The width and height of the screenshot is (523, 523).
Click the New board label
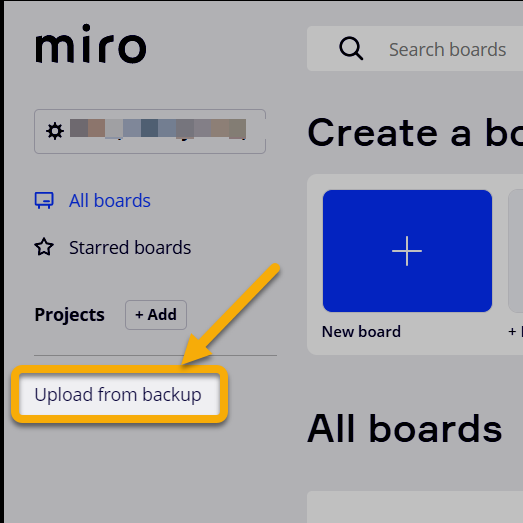[361, 332]
